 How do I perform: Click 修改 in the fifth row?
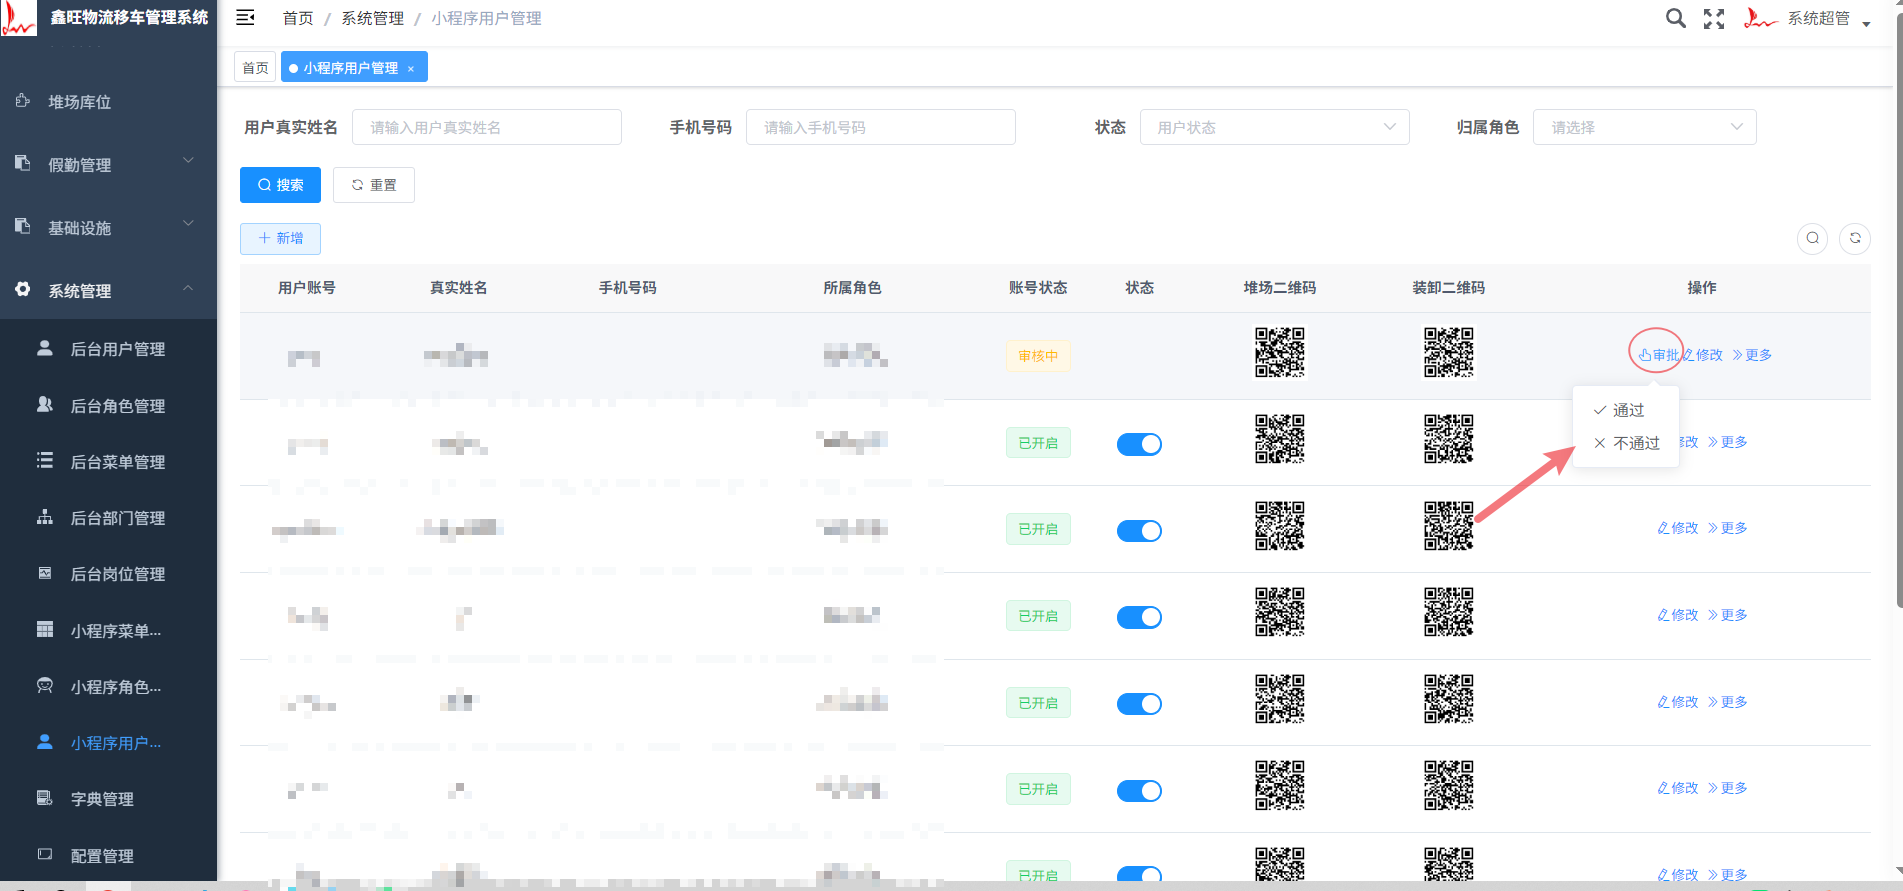coord(1678,702)
